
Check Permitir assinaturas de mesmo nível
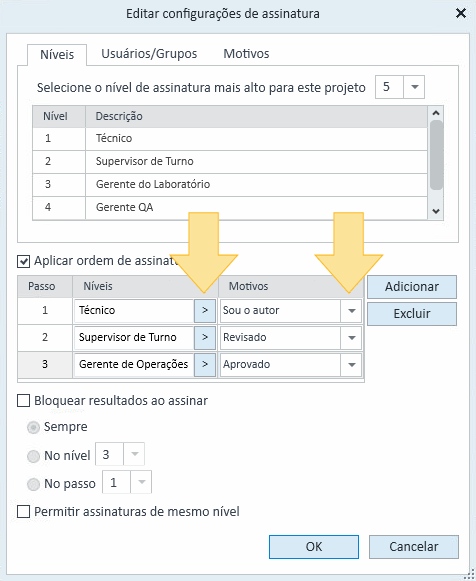(x=24, y=512)
